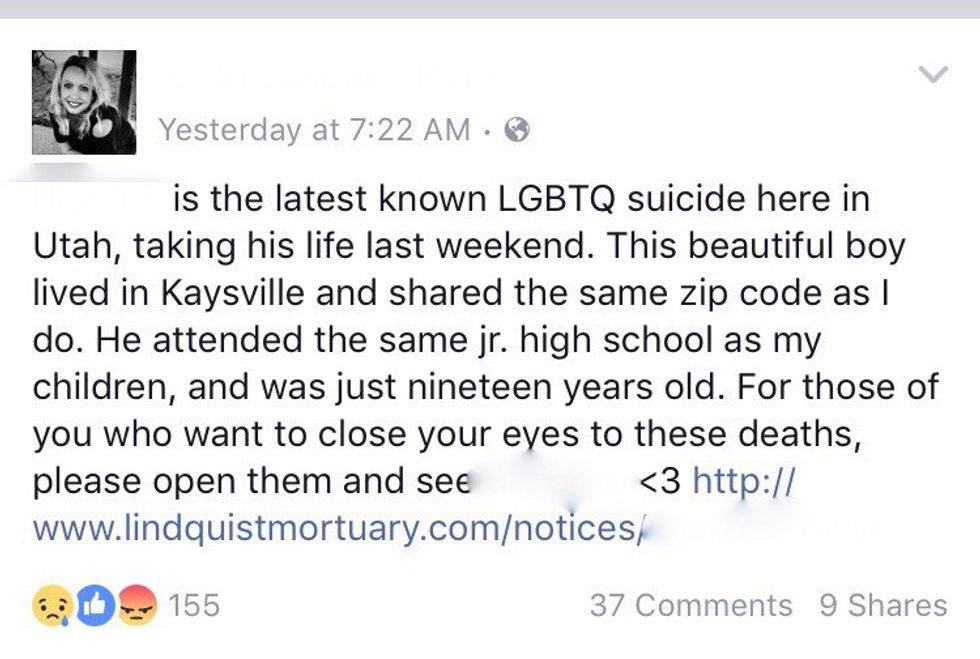Open the 'Yesterday at 7:22 AM' timestamp

point(314,129)
